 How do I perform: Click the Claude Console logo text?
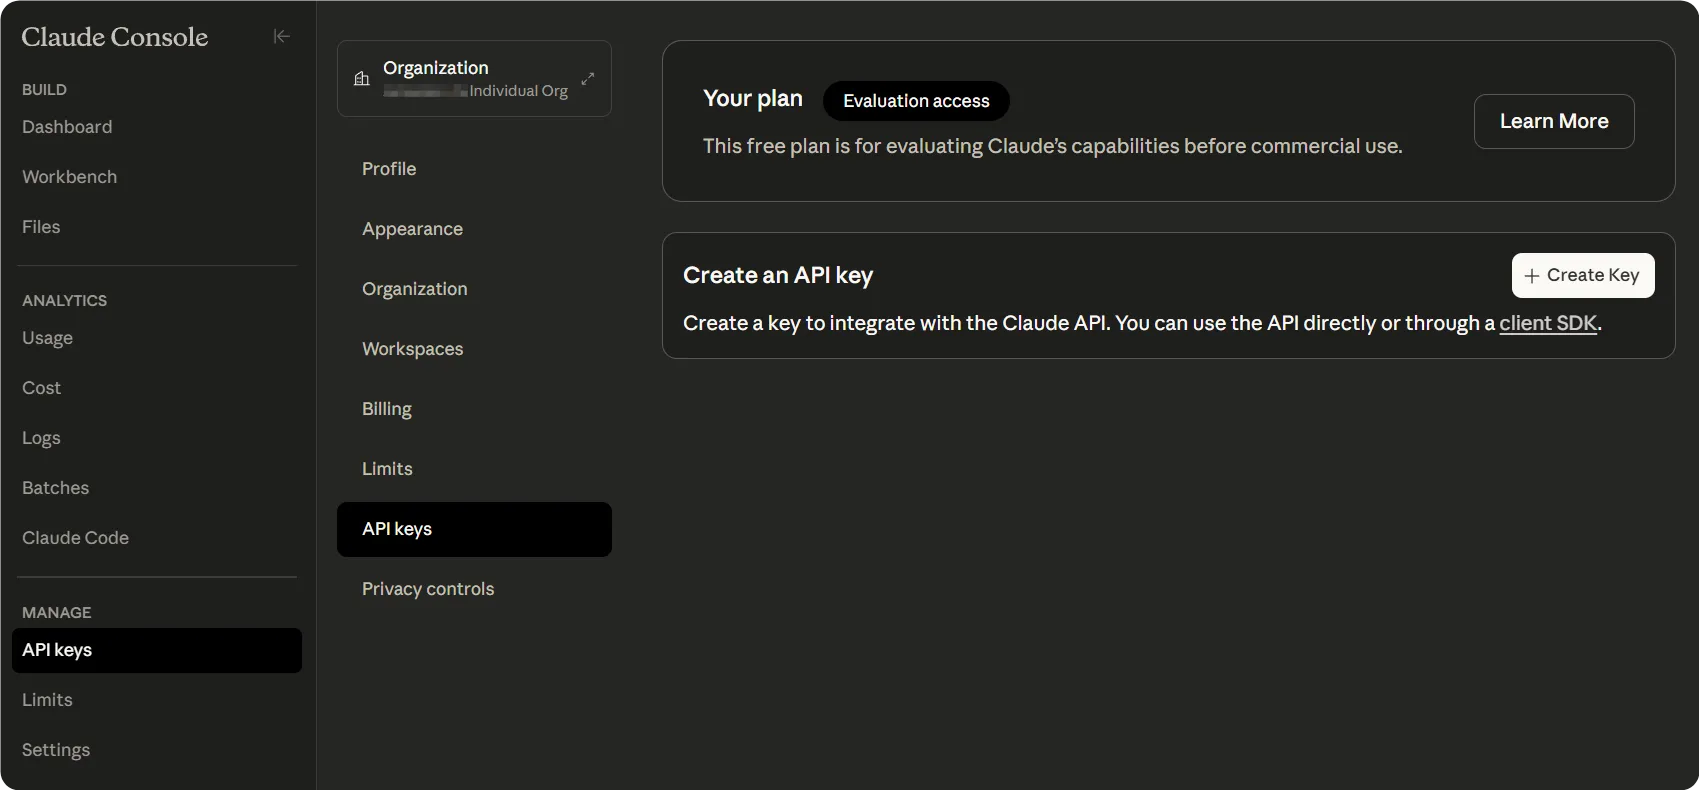pyautogui.click(x=115, y=37)
